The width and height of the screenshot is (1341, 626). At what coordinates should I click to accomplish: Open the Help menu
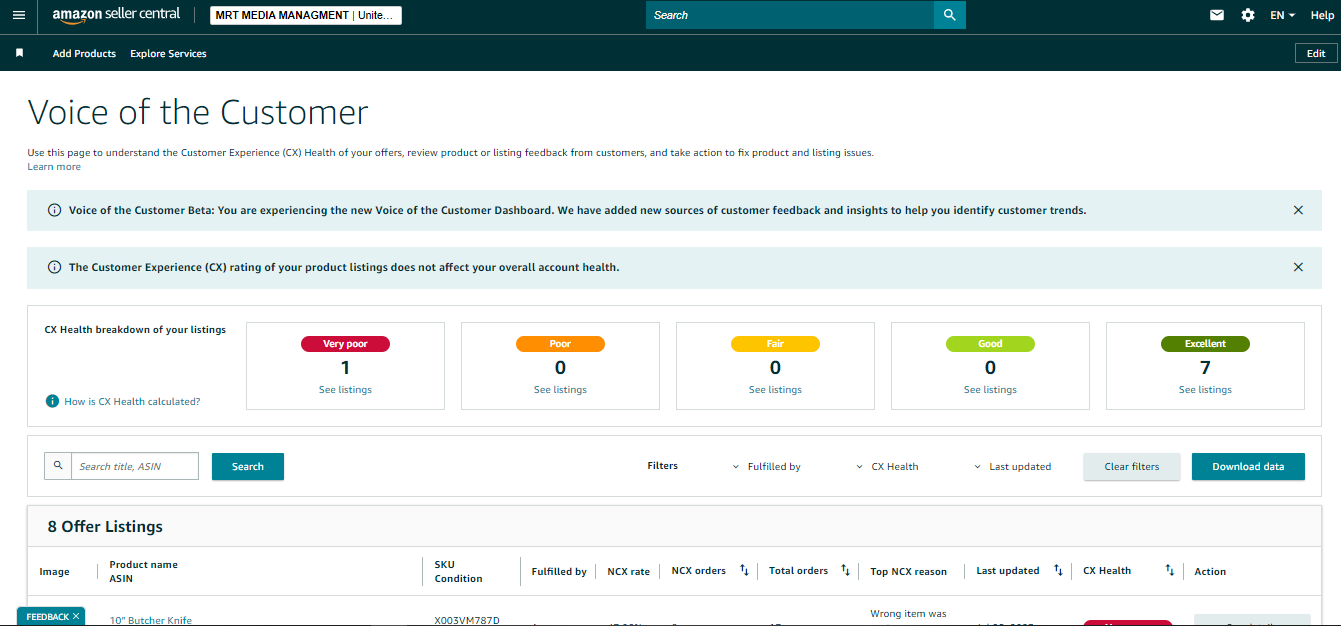click(x=1322, y=15)
